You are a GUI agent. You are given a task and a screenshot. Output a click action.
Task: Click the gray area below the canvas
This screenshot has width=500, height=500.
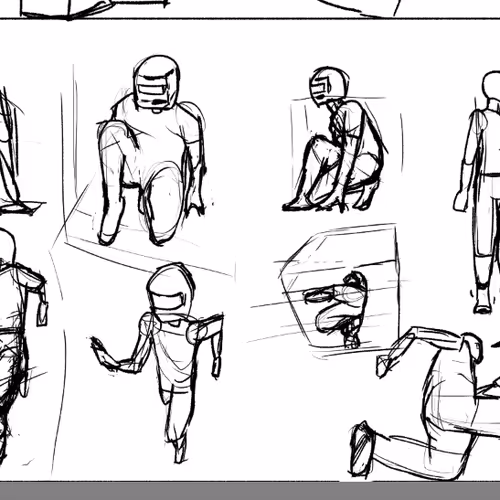tap(250, 491)
